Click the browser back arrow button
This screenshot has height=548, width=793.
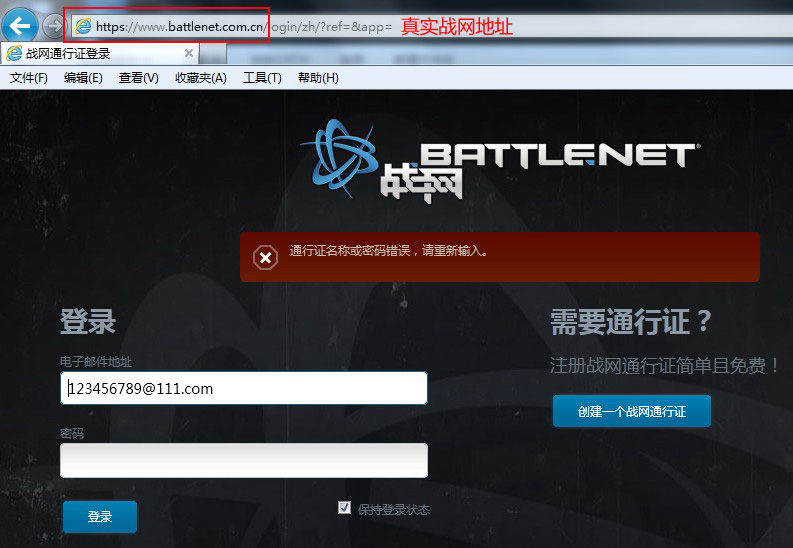pyautogui.click(x=20, y=24)
